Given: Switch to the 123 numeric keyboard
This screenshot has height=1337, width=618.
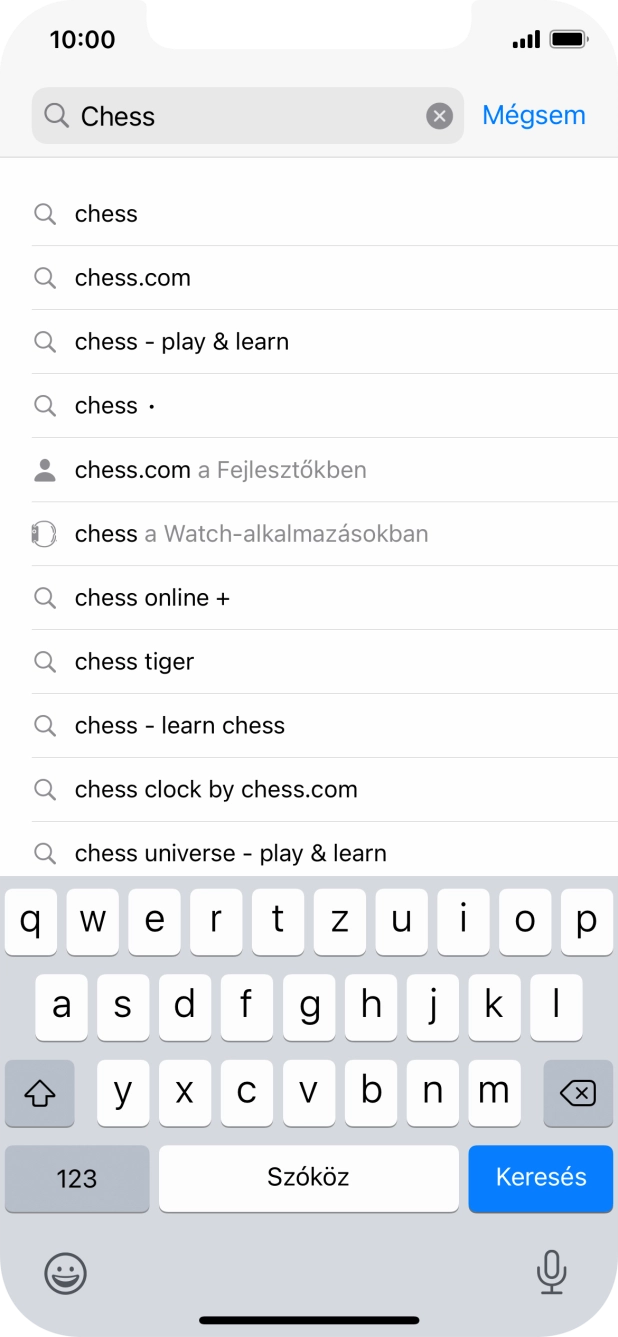Looking at the screenshot, I should pos(77,1178).
